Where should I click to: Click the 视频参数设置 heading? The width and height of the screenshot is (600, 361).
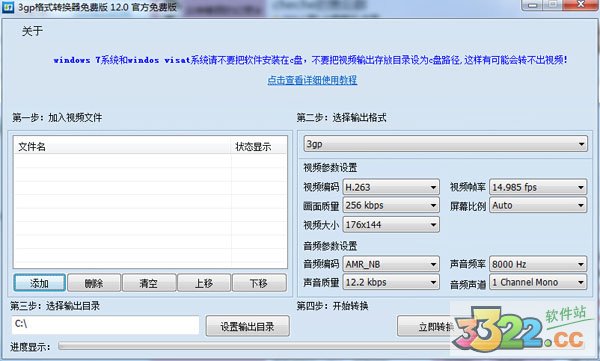(x=330, y=168)
